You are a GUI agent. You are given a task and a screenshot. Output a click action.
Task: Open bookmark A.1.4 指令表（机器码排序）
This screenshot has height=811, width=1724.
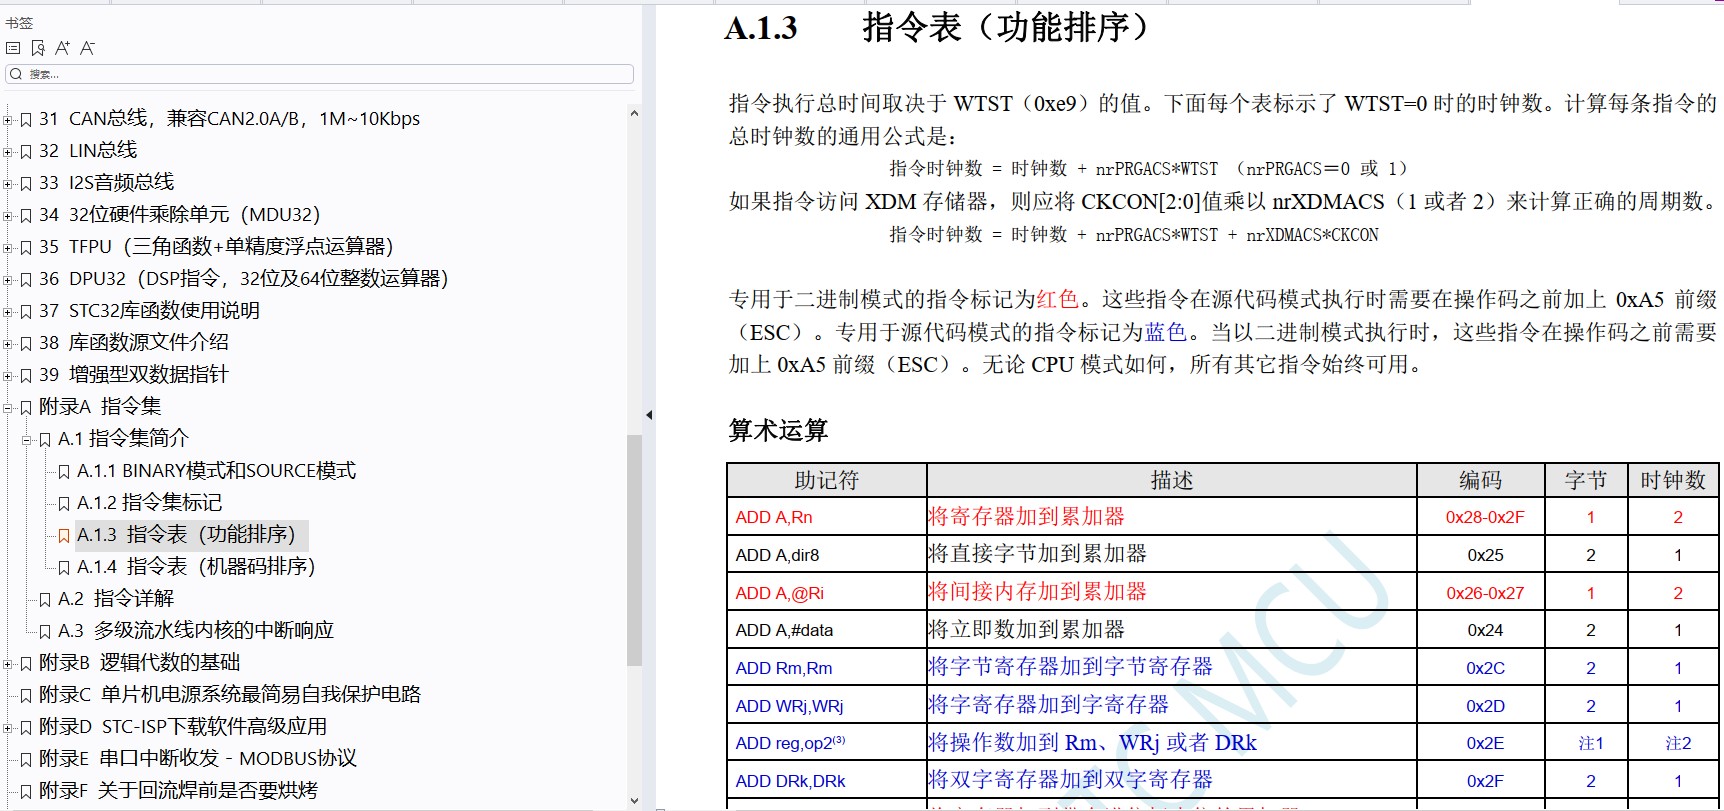pos(196,566)
